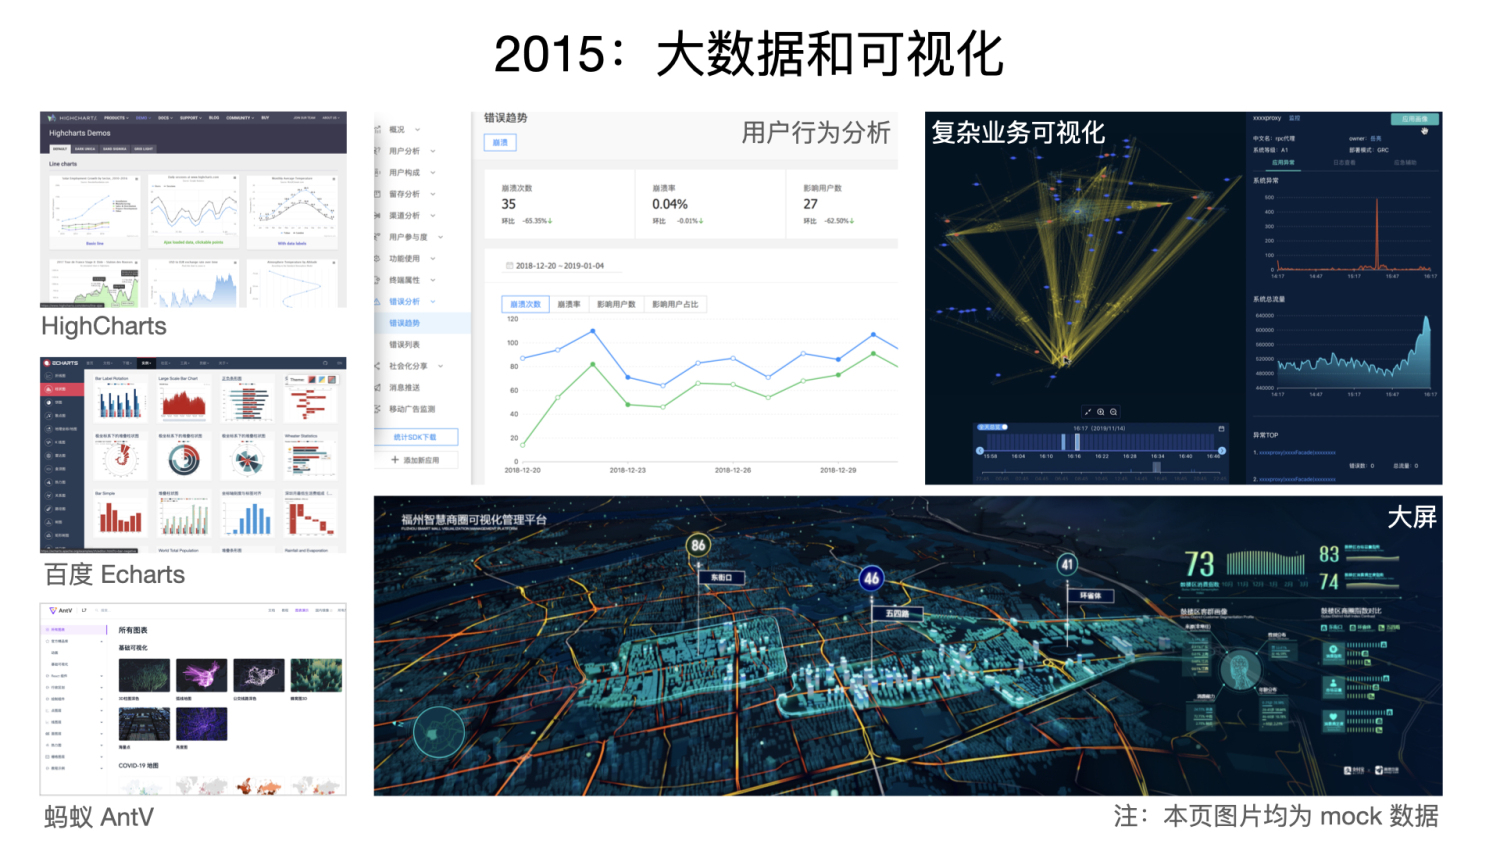The image size is (1500, 844).
Task: Select the 影响用户占比 metric toggle
Action: (674, 304)
